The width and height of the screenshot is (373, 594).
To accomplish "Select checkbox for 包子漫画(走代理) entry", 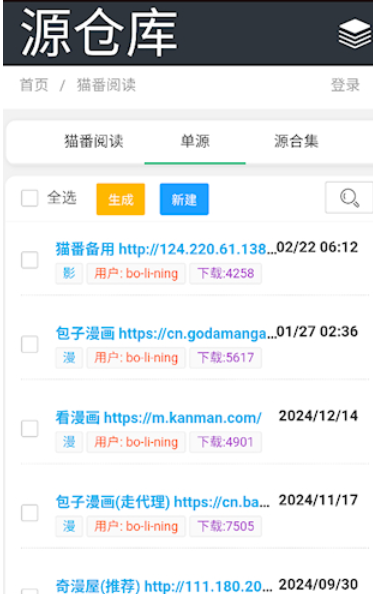I will (x=30, y=513).
